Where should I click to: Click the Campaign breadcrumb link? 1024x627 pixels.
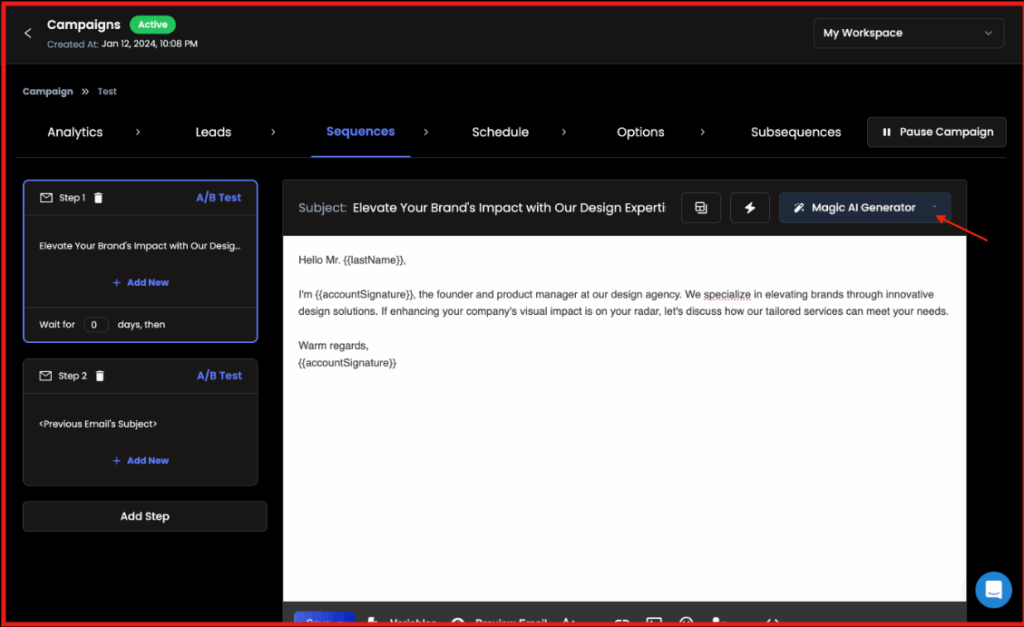point(48,91)
